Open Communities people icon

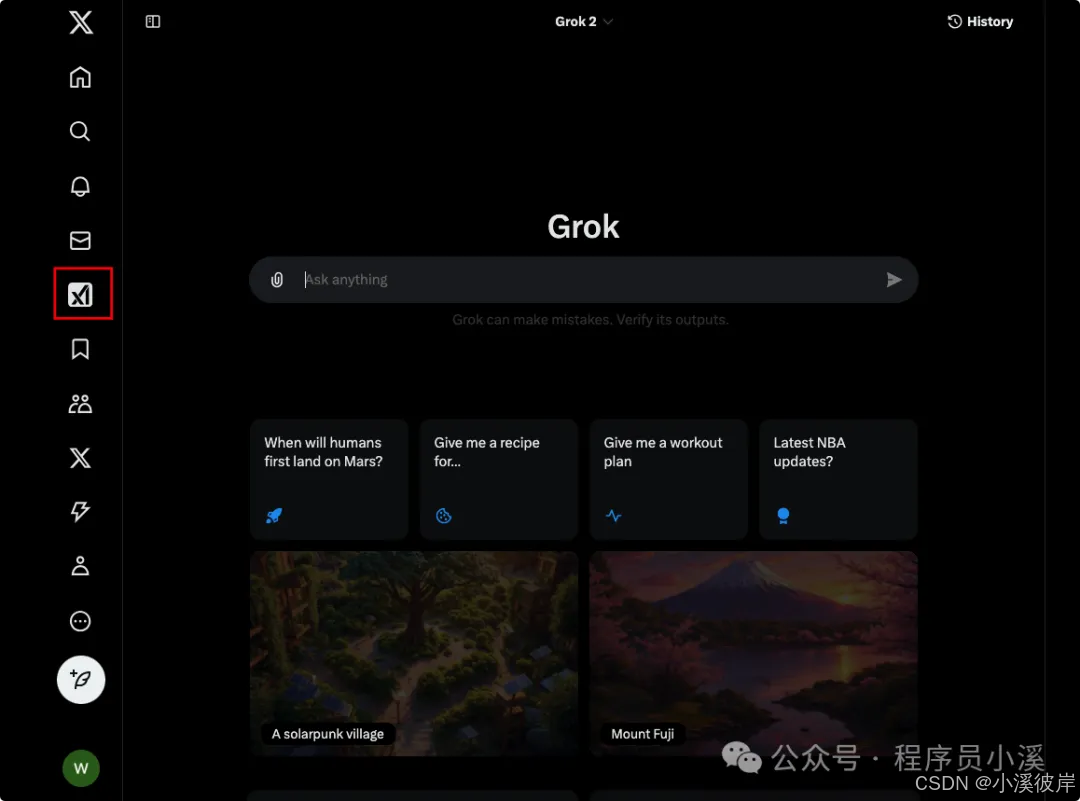click(81, 404)
